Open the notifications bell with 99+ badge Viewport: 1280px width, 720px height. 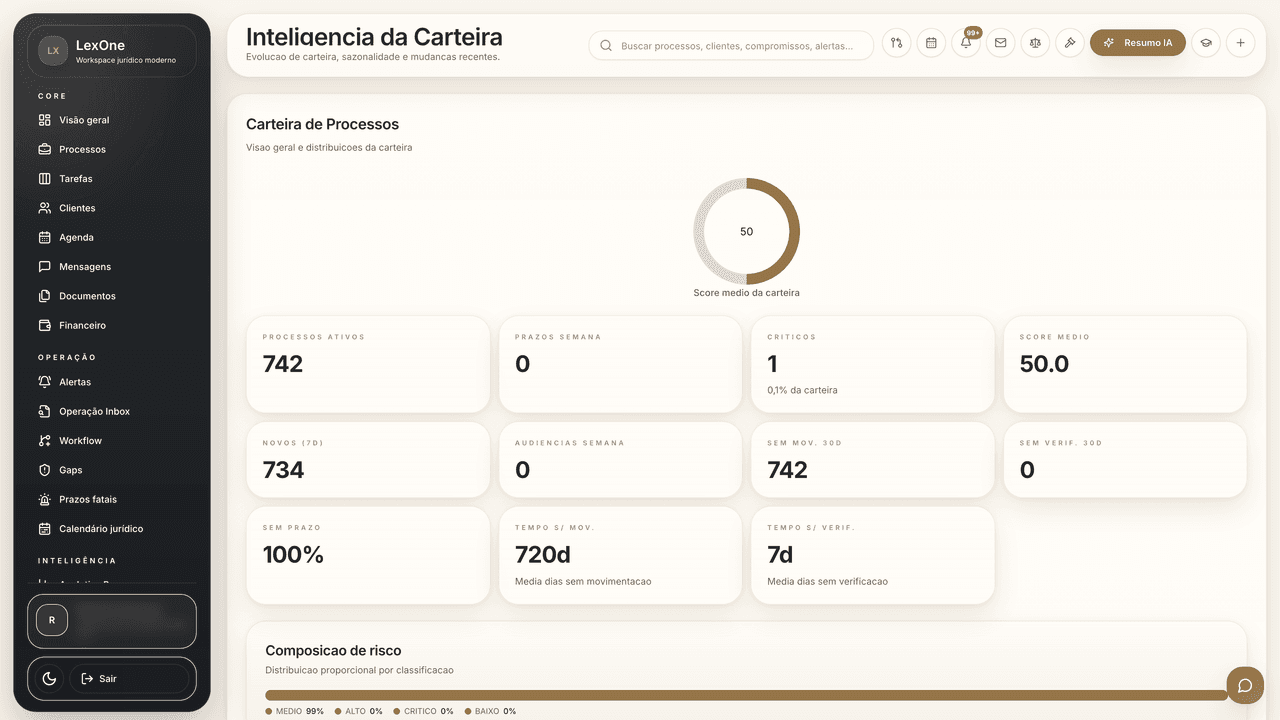point(966,43)
